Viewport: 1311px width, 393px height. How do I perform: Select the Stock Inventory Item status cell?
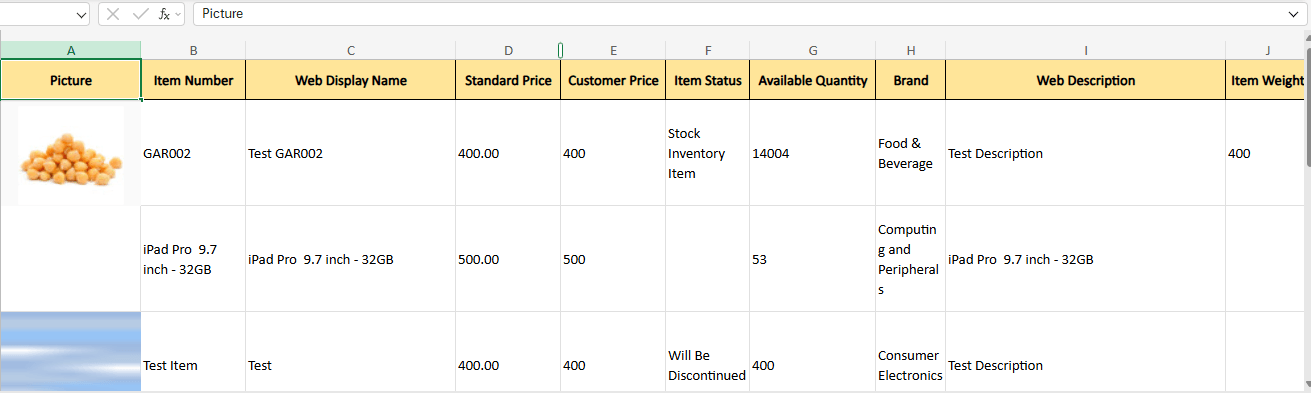pos(707,153)
